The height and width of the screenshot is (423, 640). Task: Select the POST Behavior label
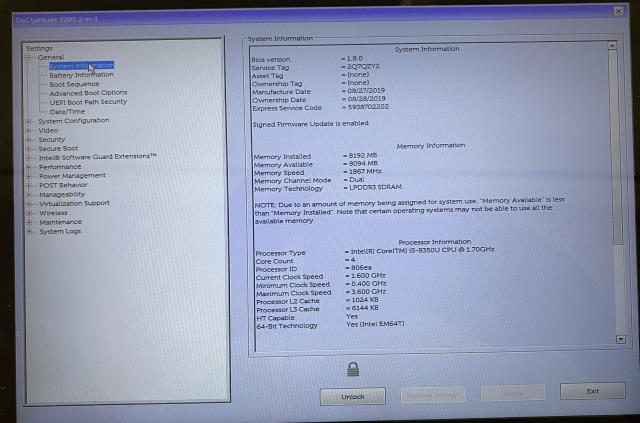coord(63,185)
